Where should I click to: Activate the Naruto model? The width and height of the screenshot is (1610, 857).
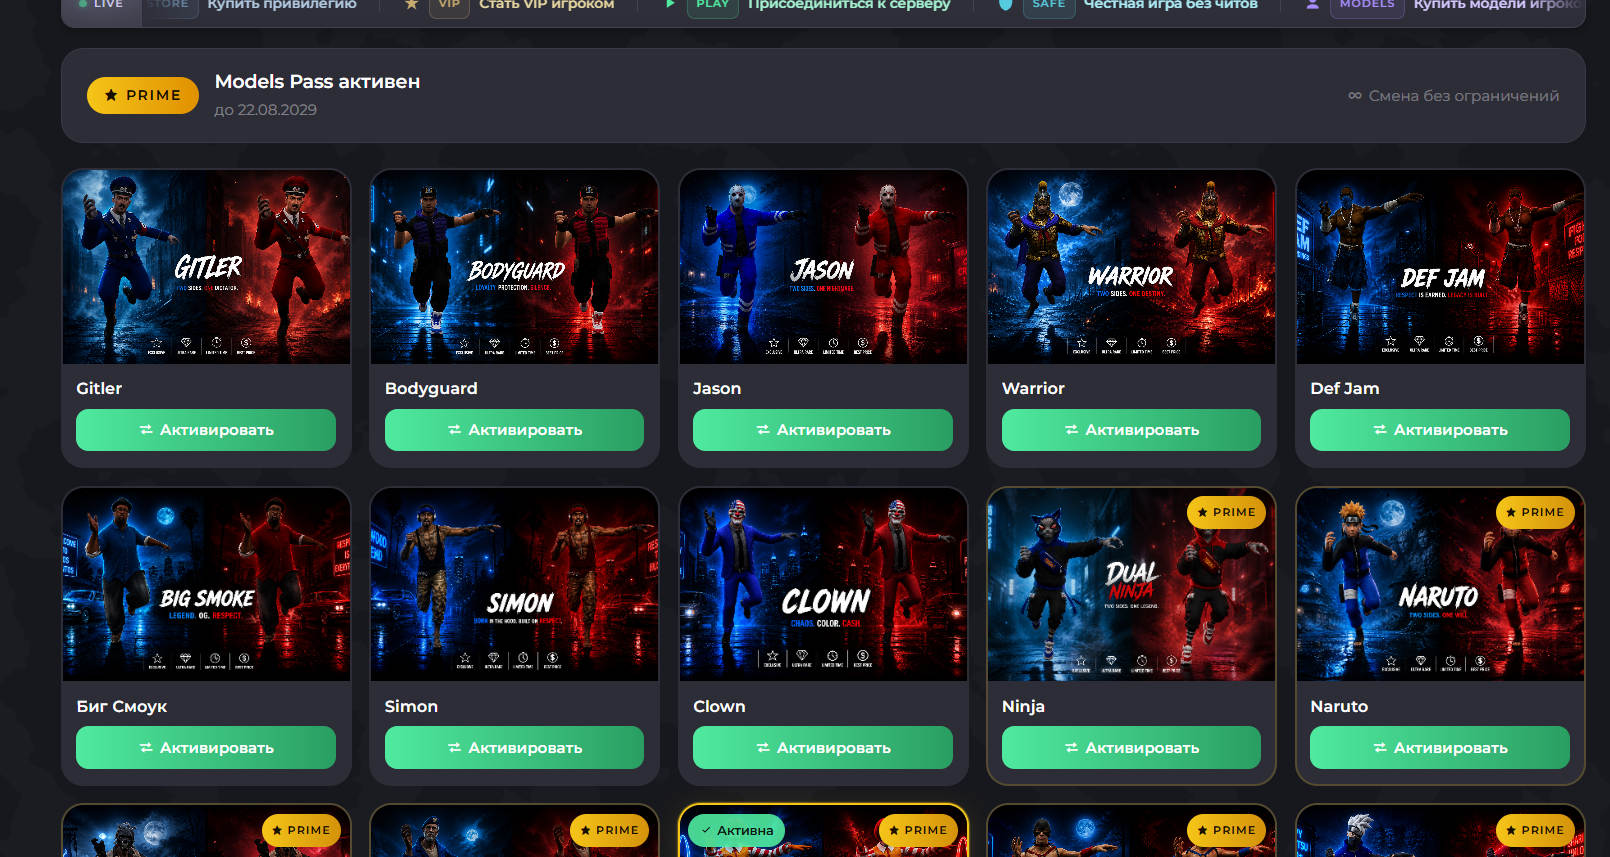(1440, 748)
